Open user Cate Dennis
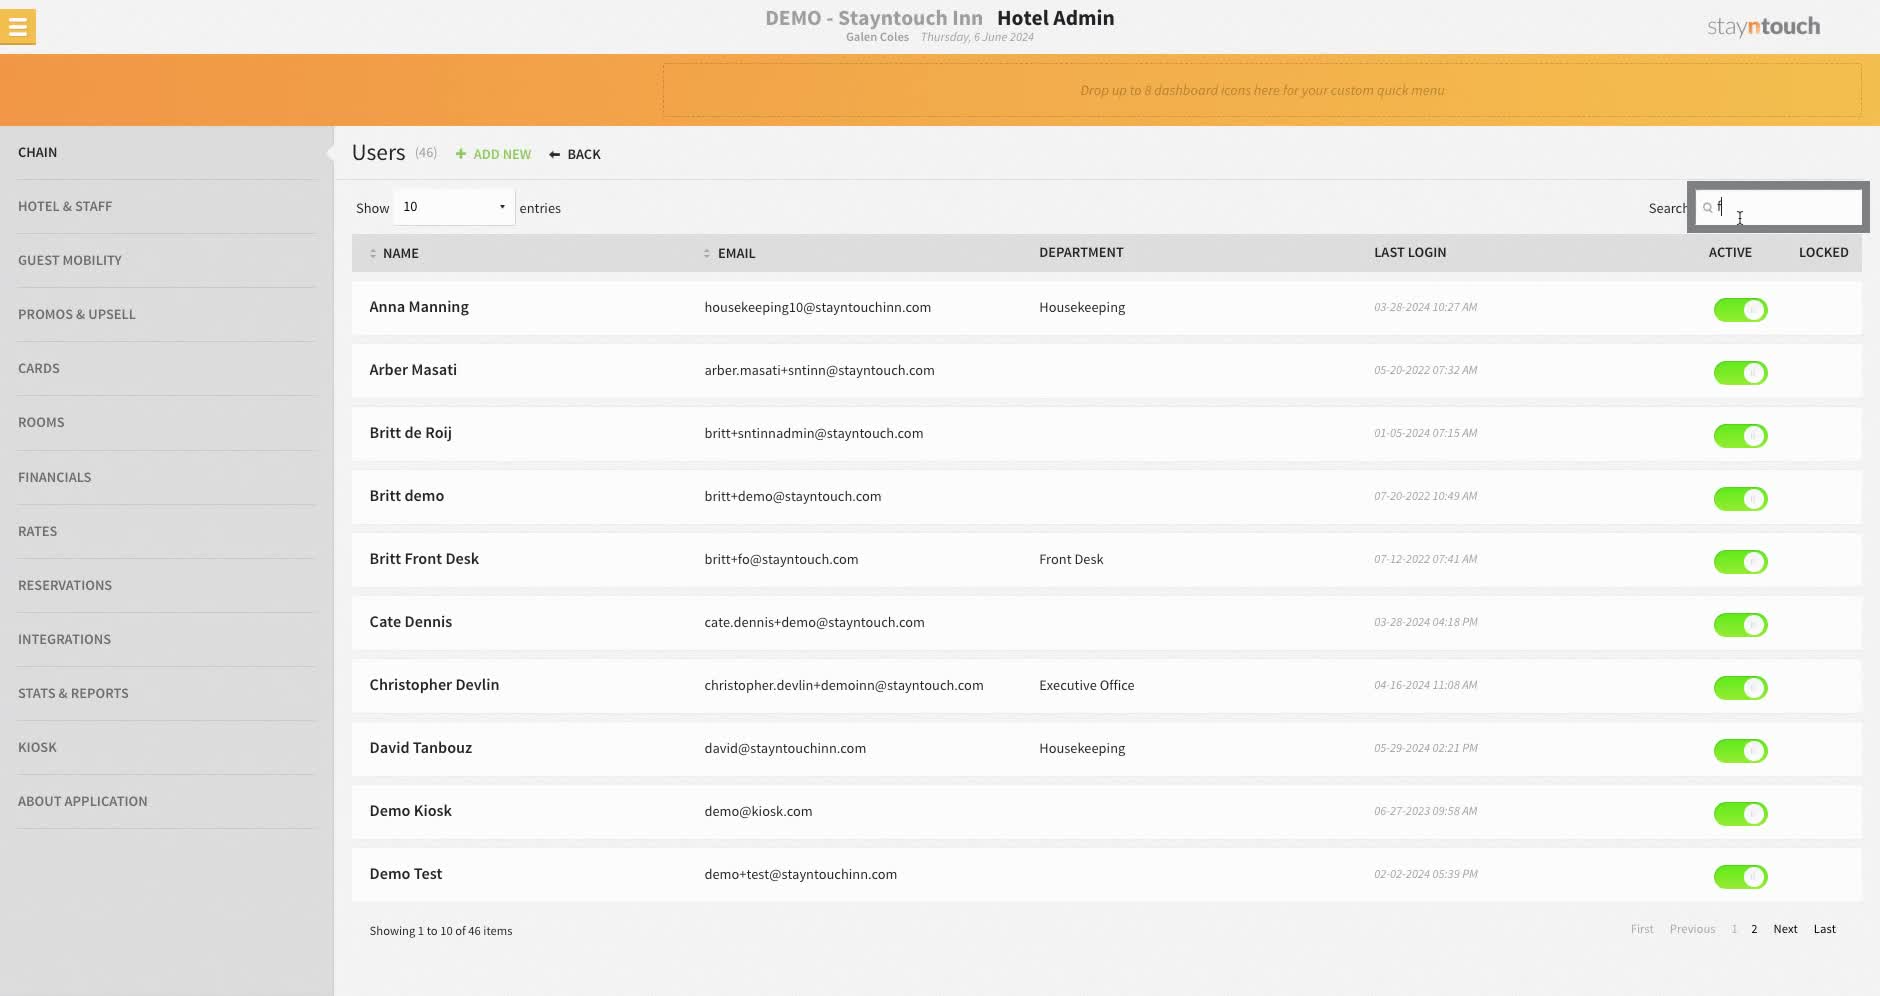This screenshot has width=1880, height=996. pos(410,622)
